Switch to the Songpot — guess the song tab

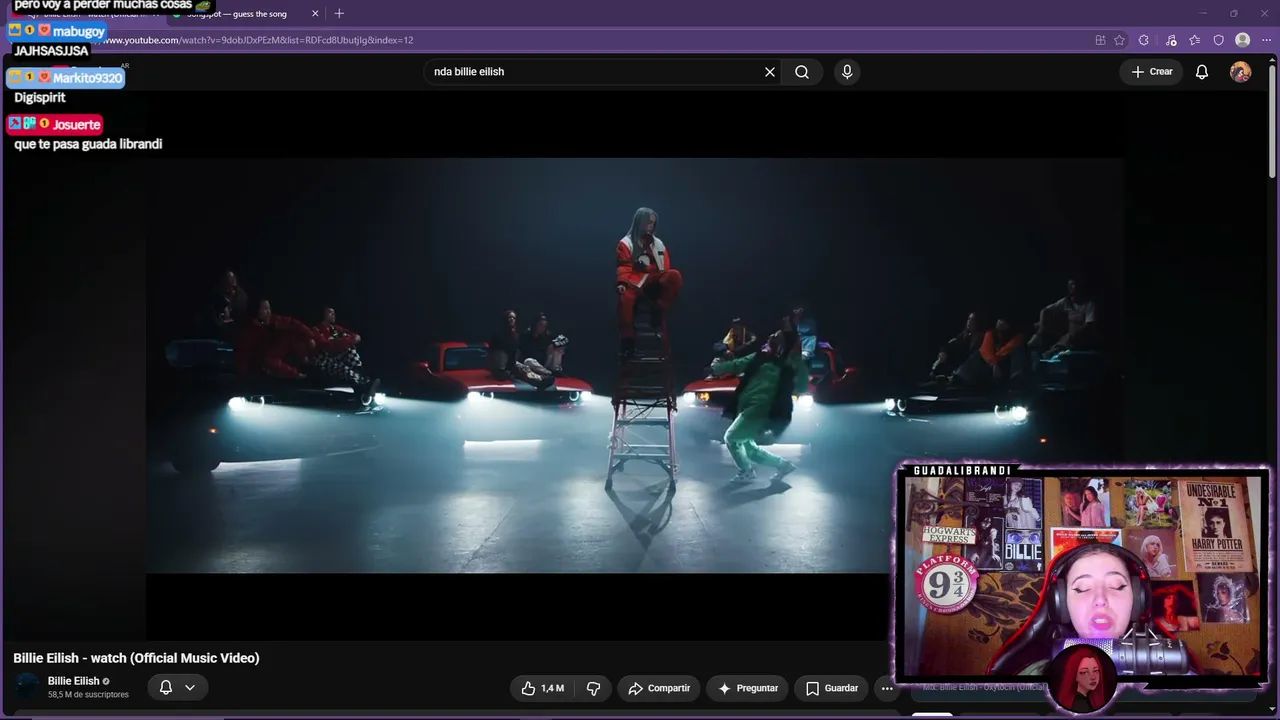coord(236,14)
